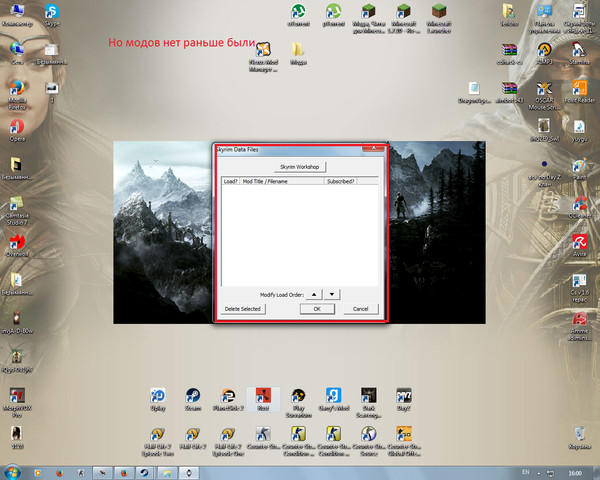Launch the Paint desktop shortcut

(x=579, y=169)
